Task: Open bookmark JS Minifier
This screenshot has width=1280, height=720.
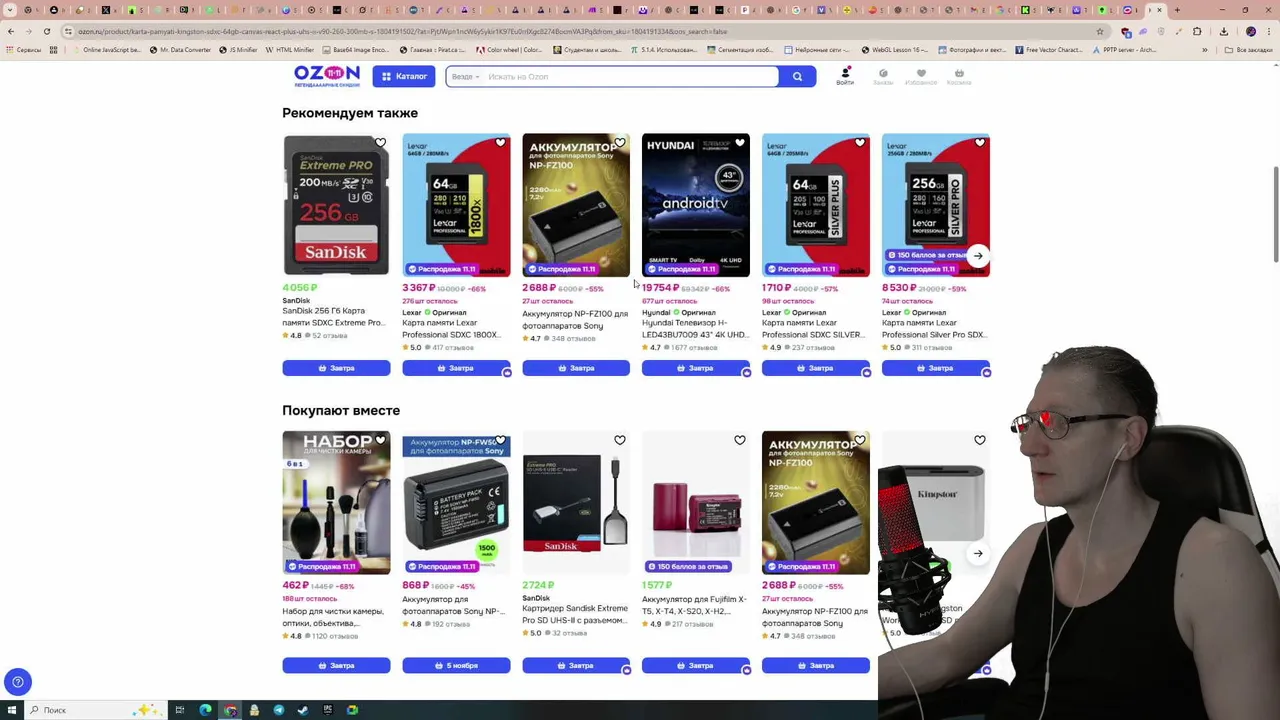Action: (x=238, y=49)
